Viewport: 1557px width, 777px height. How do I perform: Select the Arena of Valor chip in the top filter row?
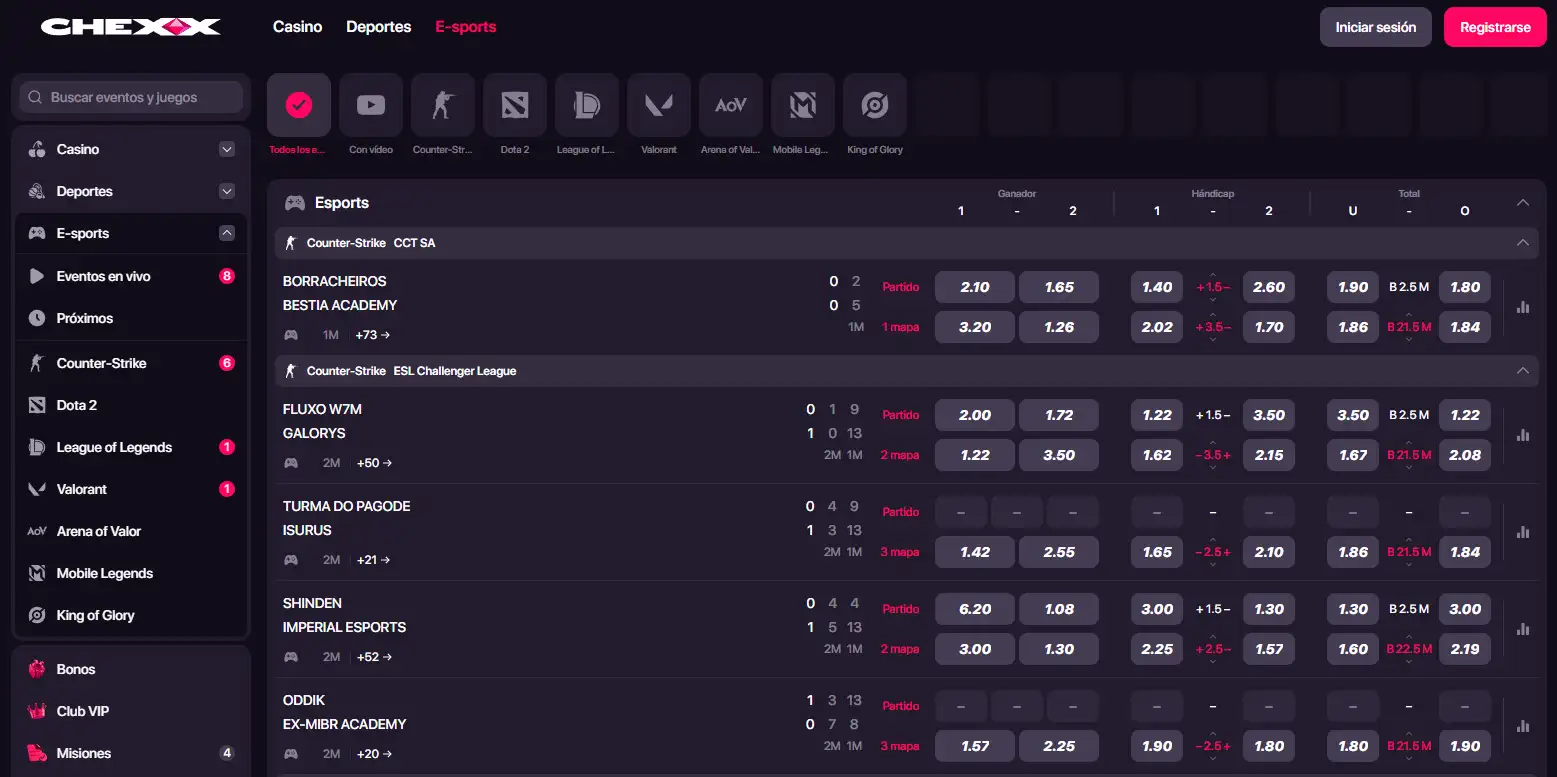[x=731, y=104]
